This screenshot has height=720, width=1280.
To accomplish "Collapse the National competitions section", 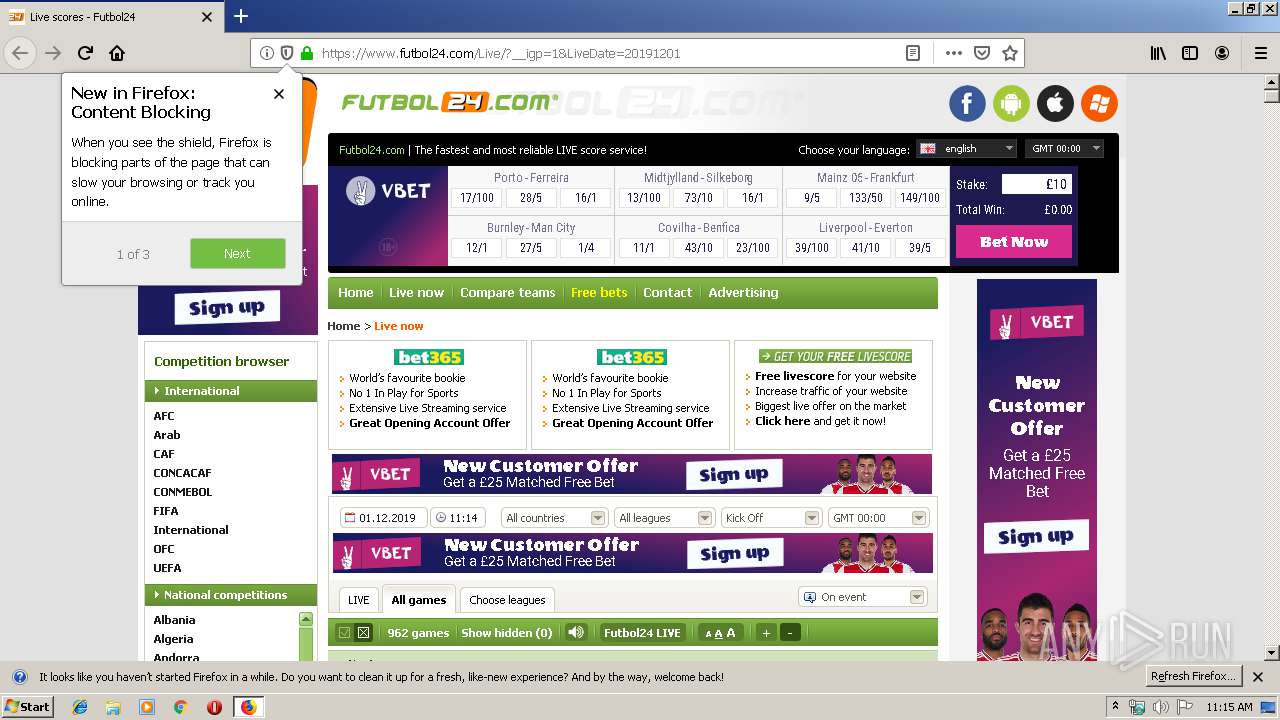I will click(232, 595).
